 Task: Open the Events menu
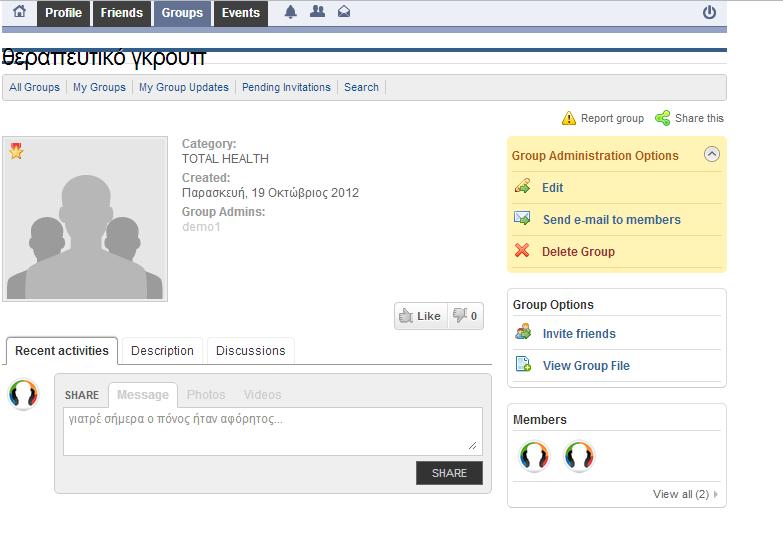[241, 13]
